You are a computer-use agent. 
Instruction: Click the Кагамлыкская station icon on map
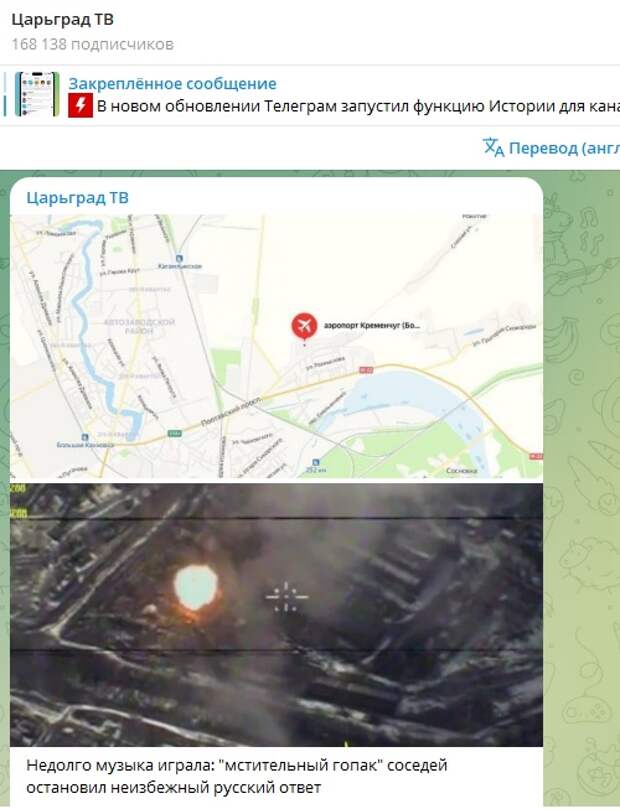[179, 258]
